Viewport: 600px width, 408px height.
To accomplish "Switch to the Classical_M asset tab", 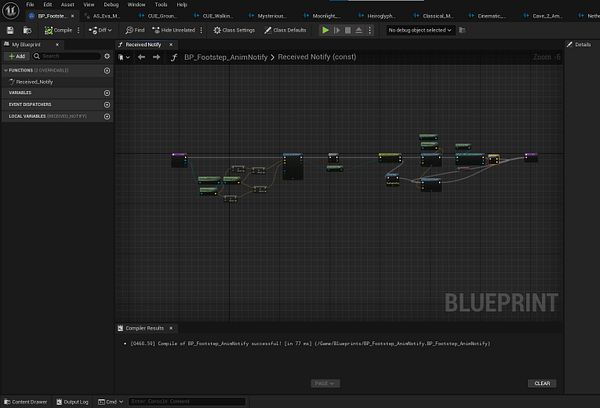I will coord(437,16).
